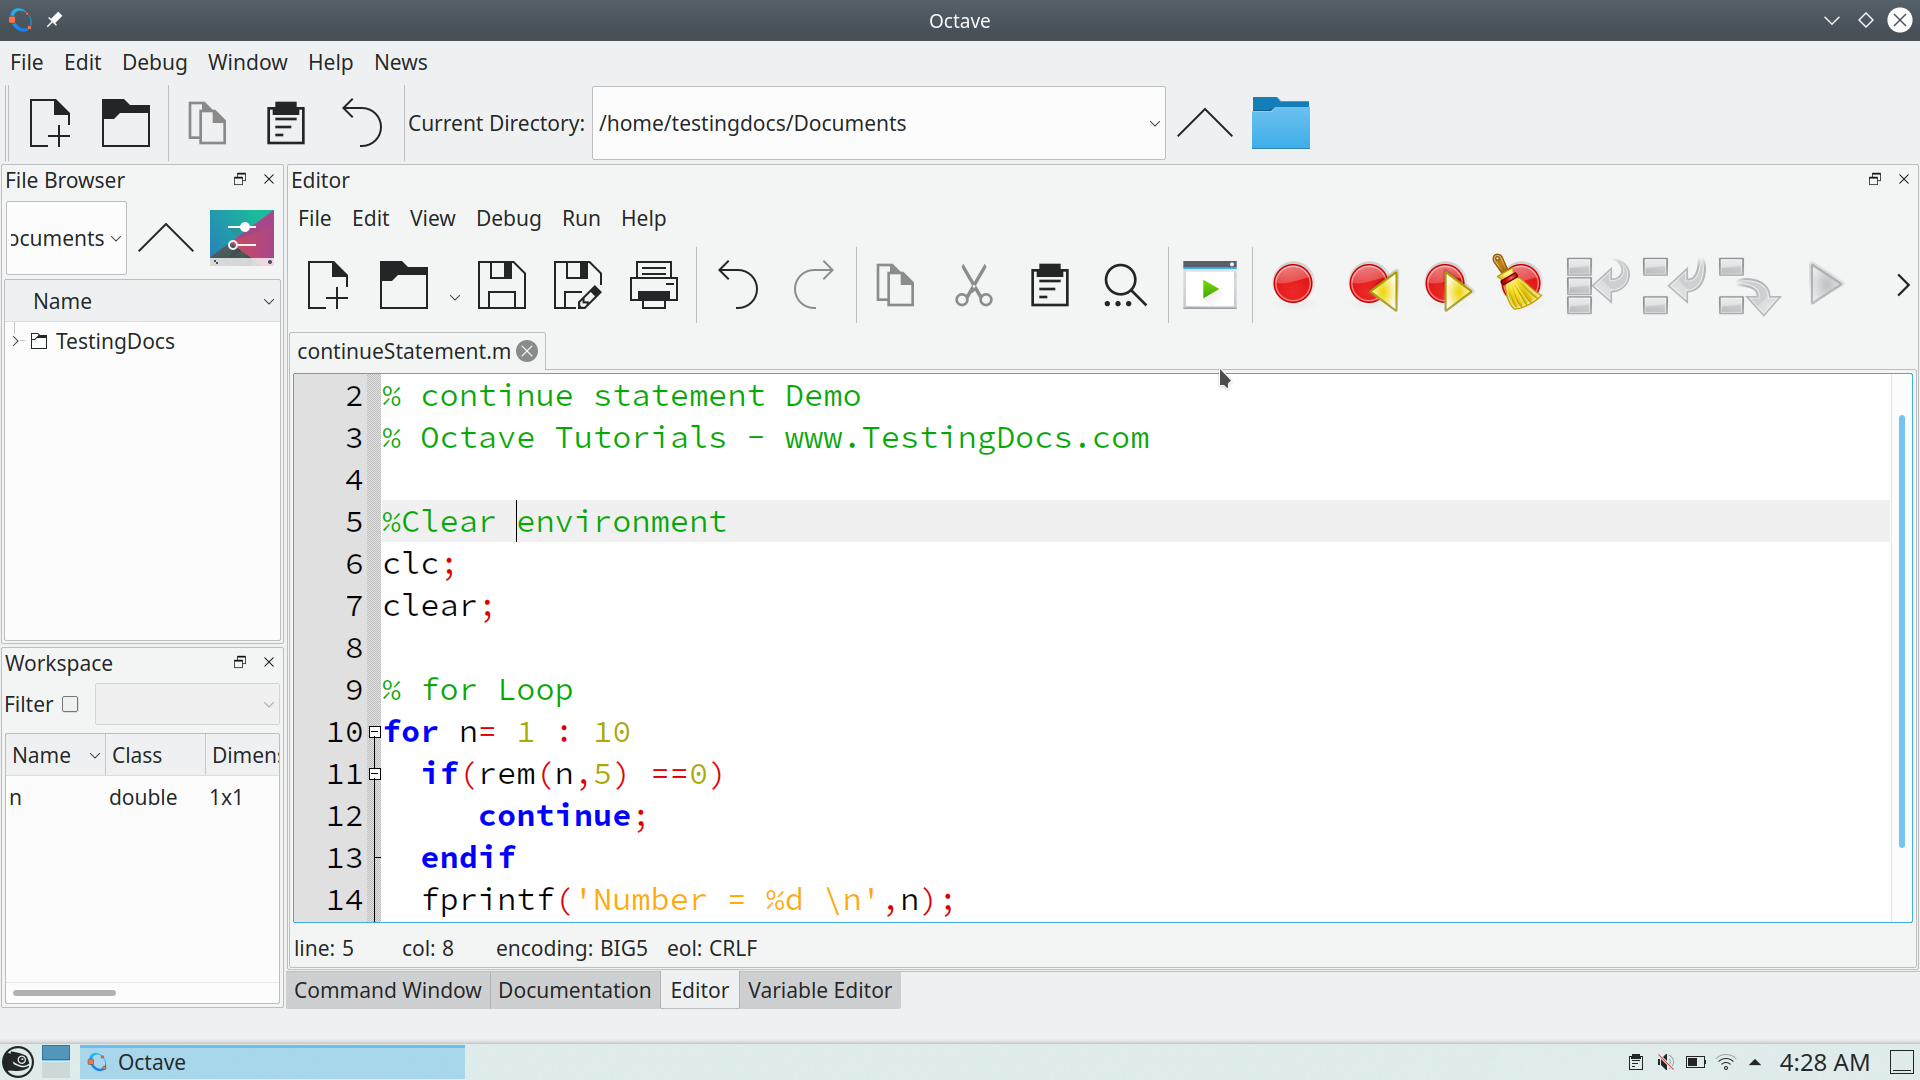This screenshot has height=1080, width=1920.
Task: Click the Cut scissors icon
Action: 973,286
